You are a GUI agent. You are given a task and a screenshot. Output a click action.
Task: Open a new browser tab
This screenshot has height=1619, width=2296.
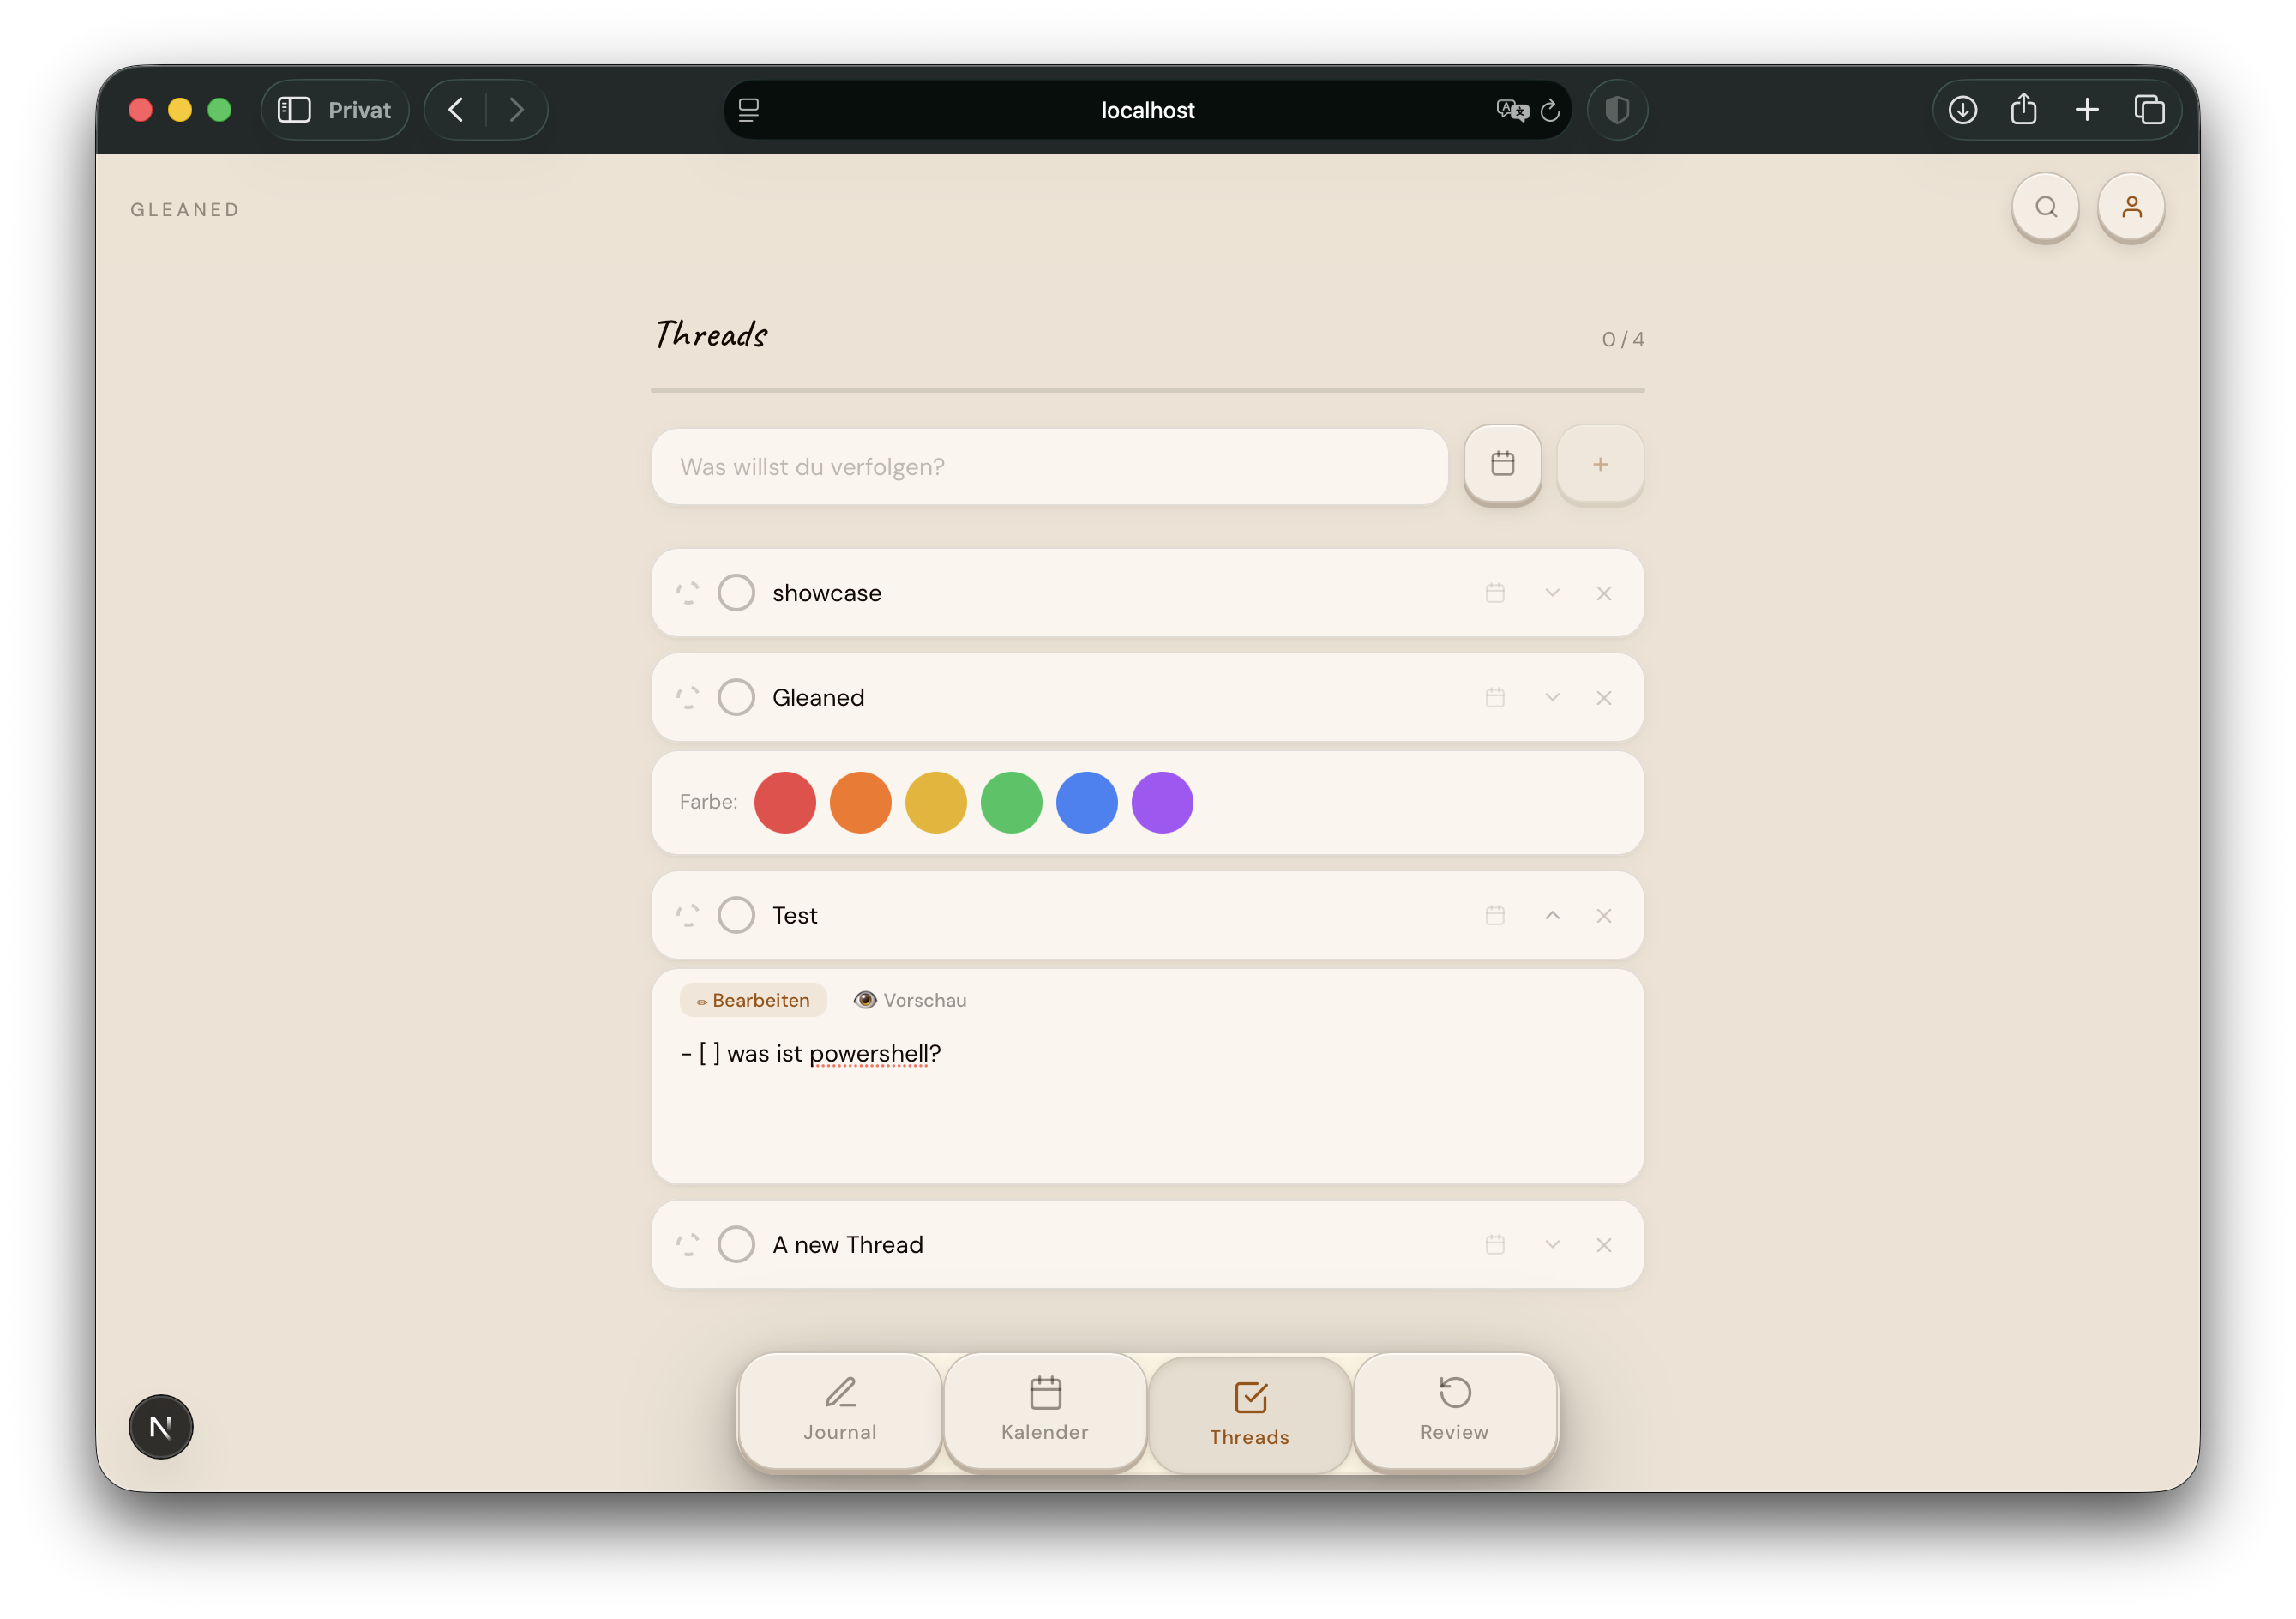point(2087,110)
